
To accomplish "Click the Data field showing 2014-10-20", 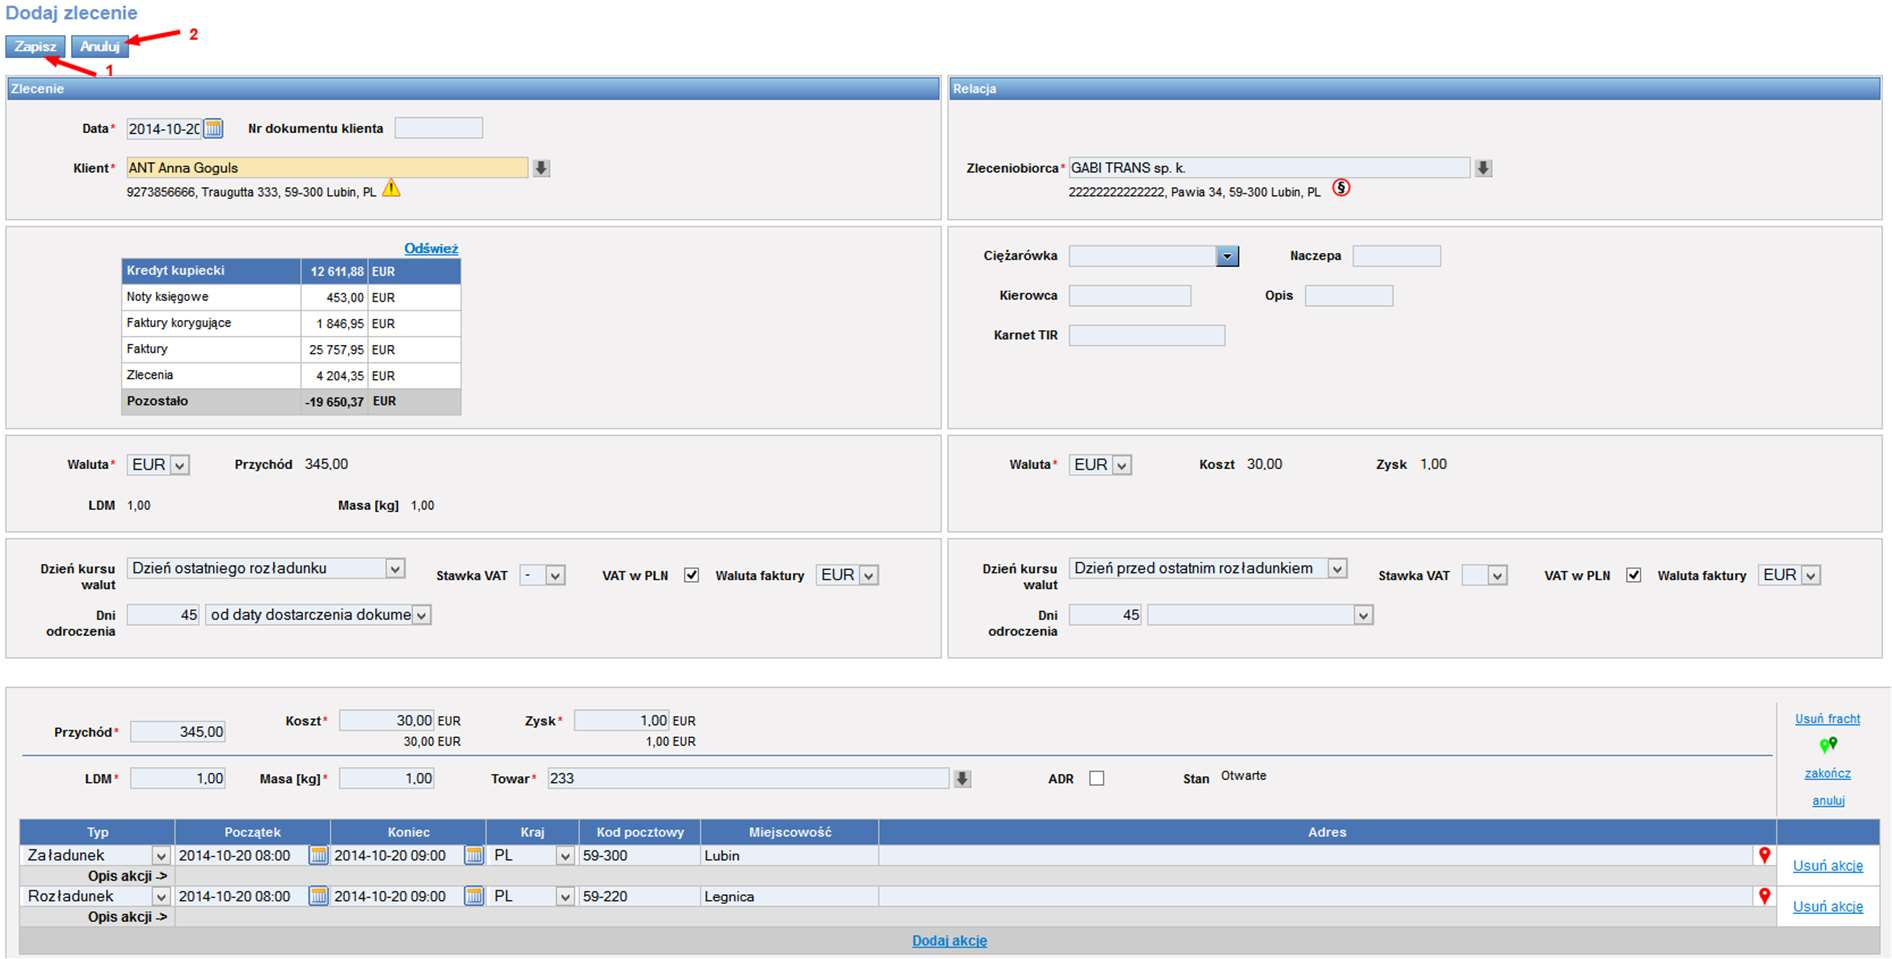I will point(164,128).
